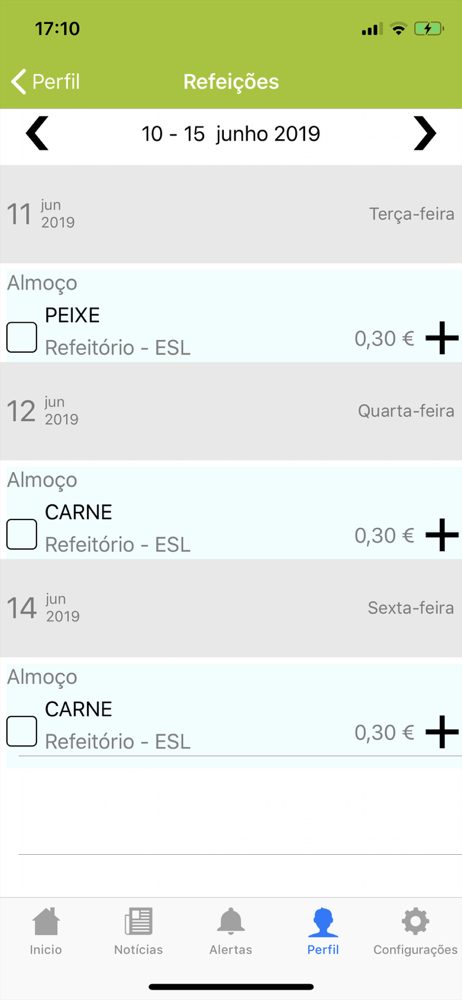
Task: Select the 14 jun Sexta-feira header
Action: (x=231, y=608)
